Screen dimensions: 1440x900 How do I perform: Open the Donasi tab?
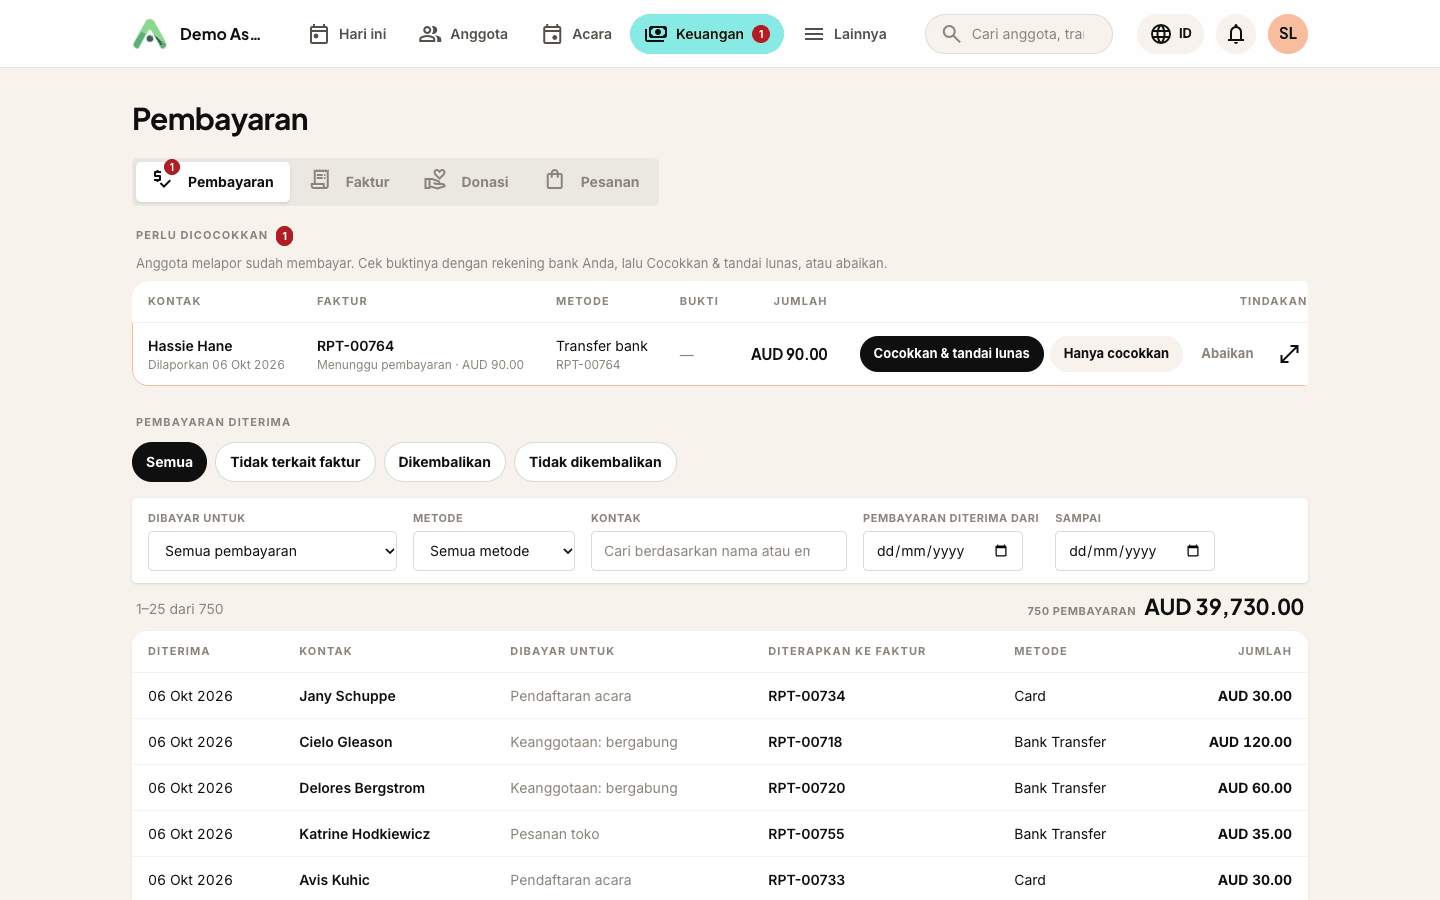click(x=466, y=182)
